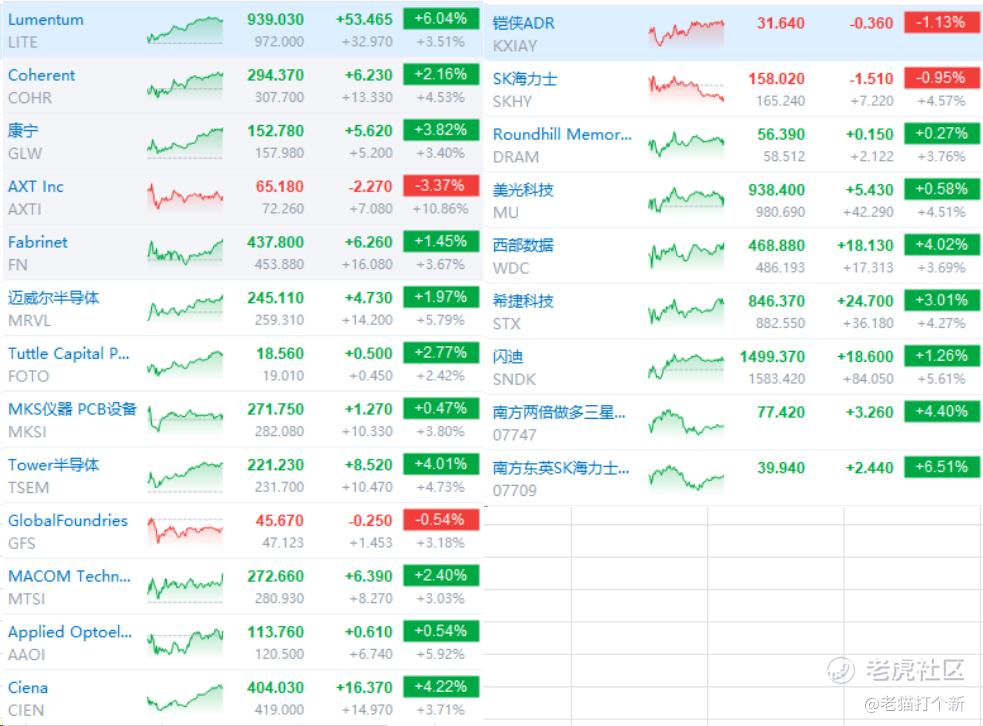Click the 闪迪 +1.26% change badge

coord(942,356)
